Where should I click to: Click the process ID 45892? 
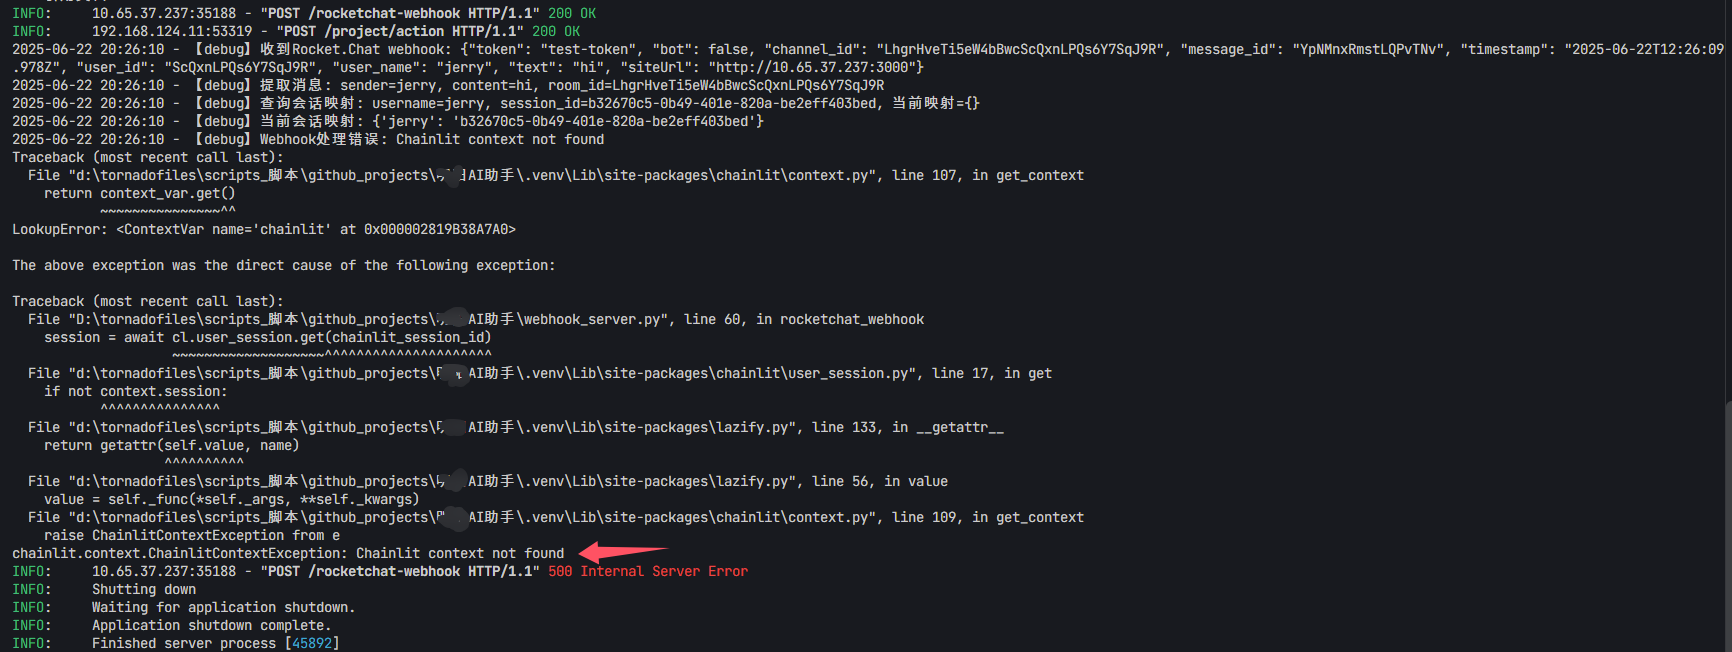312,643
